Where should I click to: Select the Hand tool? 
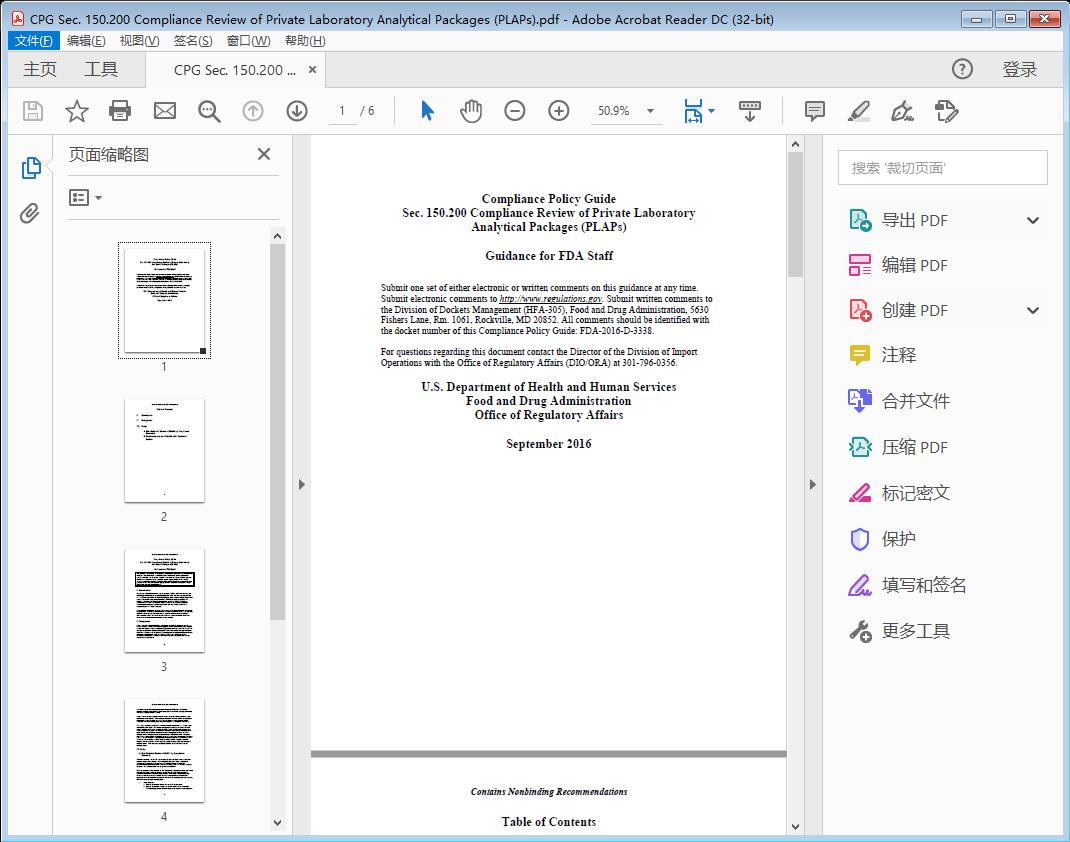pyautogui.click(x=469, y=111)
